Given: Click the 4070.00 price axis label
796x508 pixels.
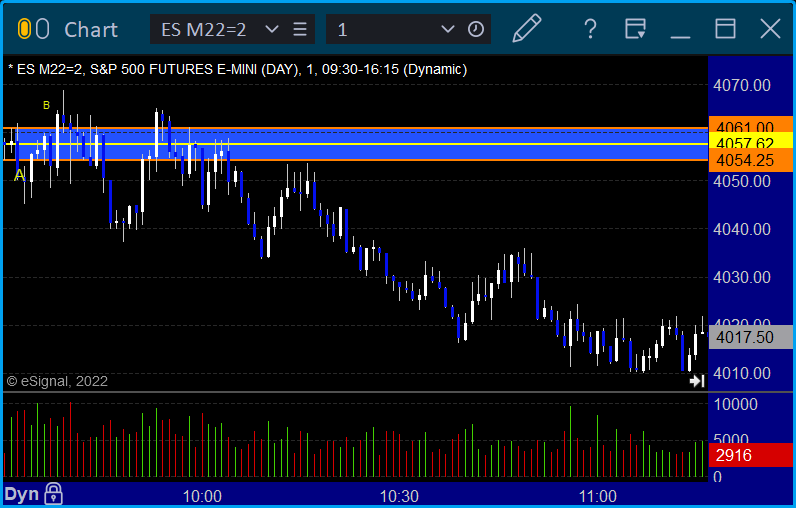Looking at the screenshot, I should tap(742, 85).
